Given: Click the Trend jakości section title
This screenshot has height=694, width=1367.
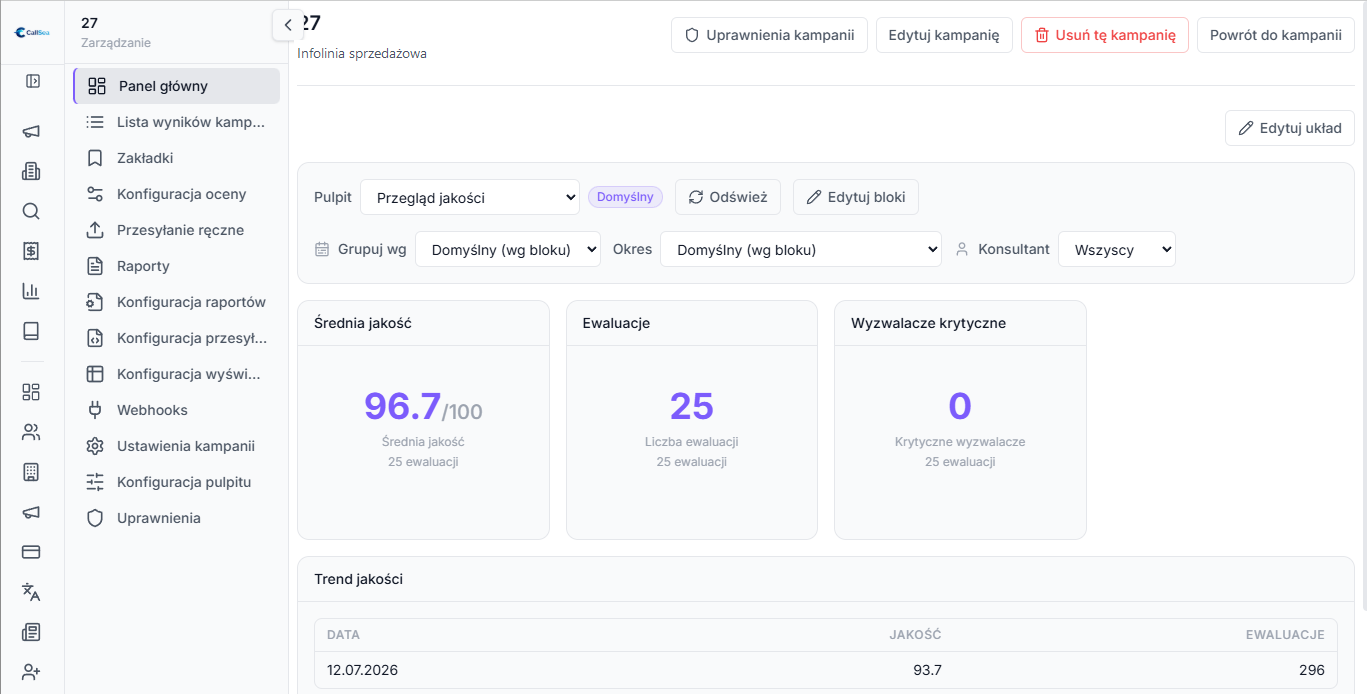Looking at the screenshot, I should 358,579.
